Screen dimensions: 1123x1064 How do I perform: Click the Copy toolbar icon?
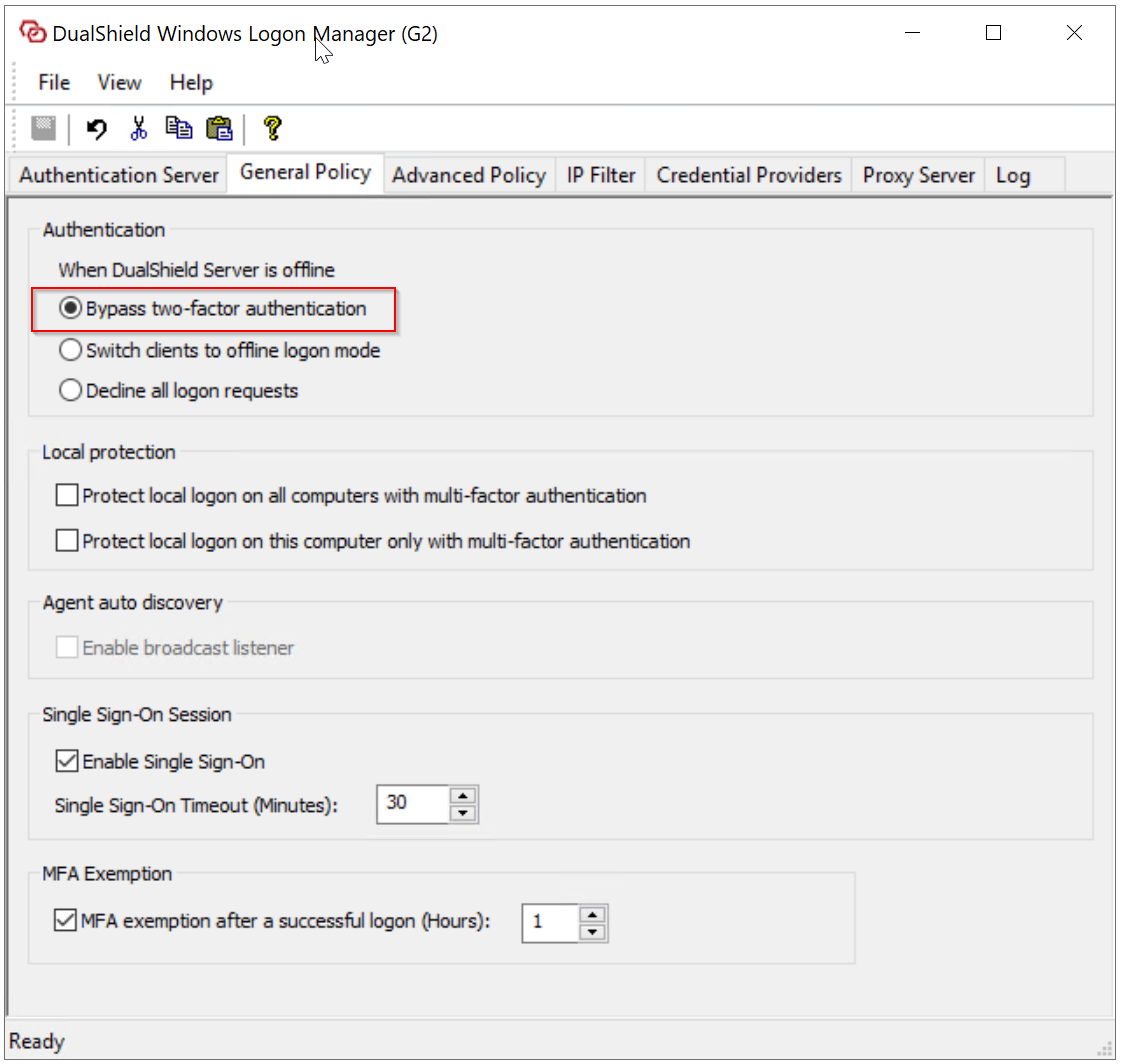pos(179,128)
